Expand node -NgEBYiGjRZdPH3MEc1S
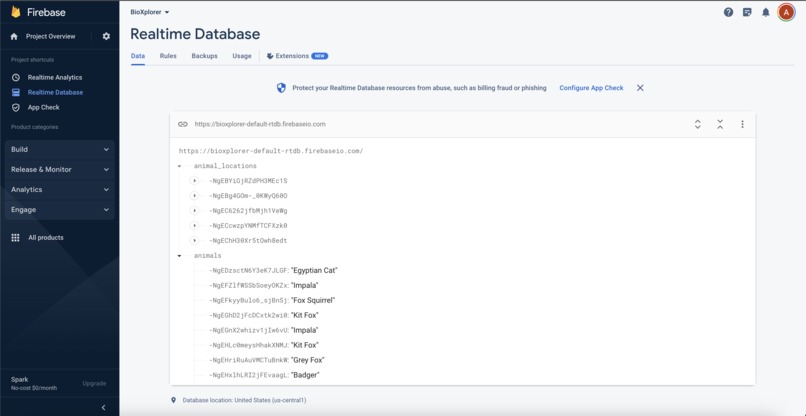The height and width of the screenshot is (416, 806). pyautogui.click(x=194, y=181)
